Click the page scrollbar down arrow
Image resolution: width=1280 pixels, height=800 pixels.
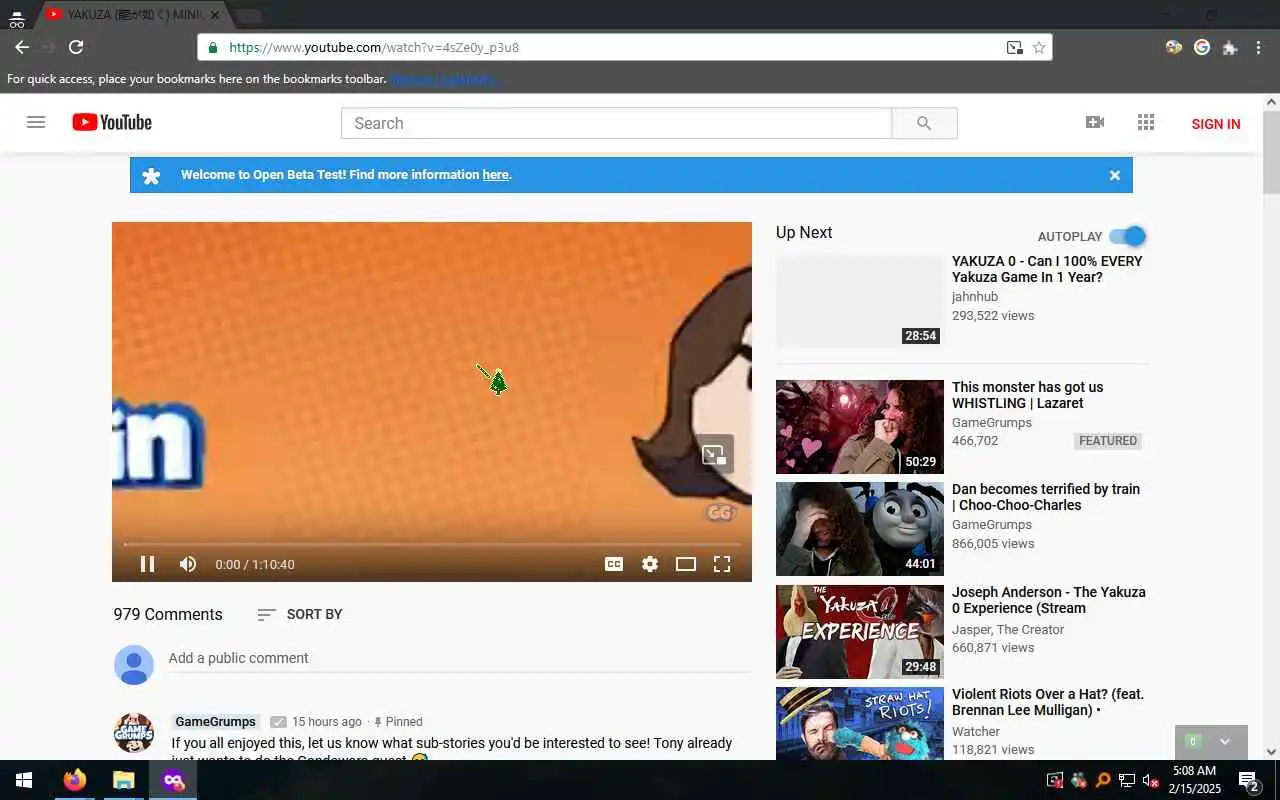pyautogui.click(x=1271, y=751)
